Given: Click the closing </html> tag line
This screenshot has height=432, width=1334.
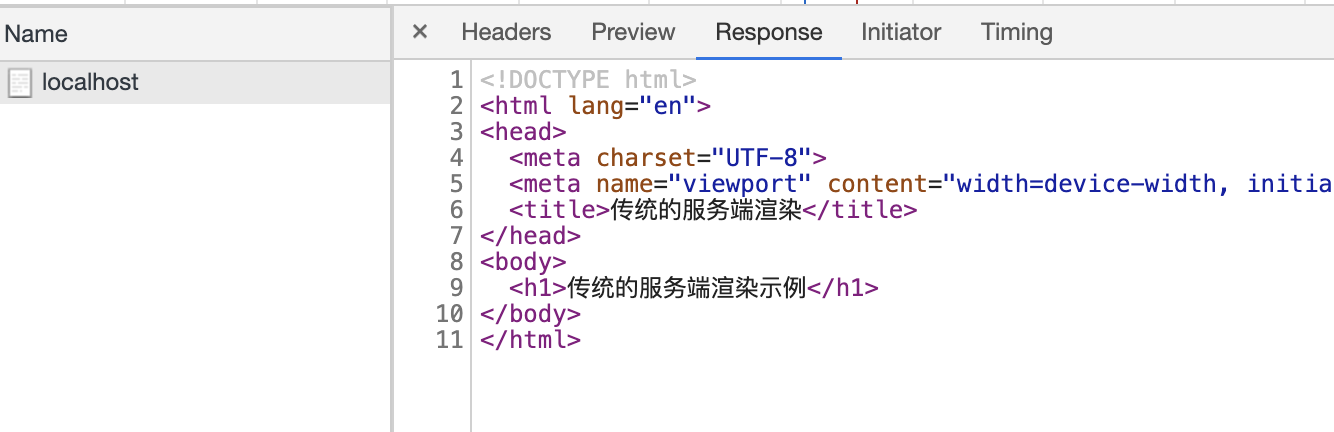Looking at the screenshot, I should click(530, 340).
